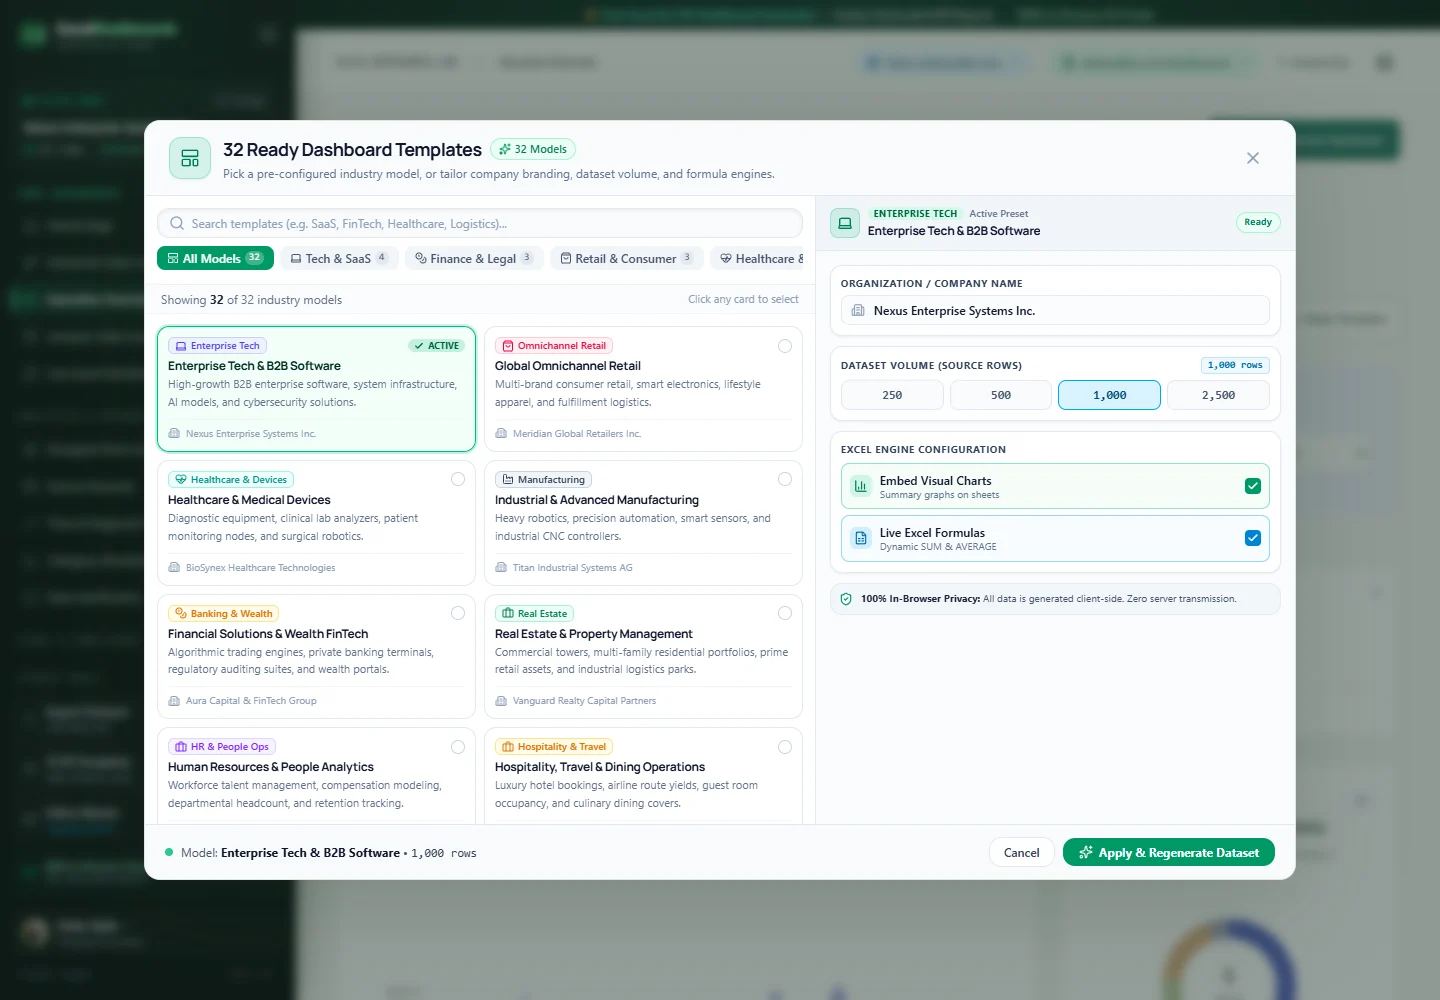Click the organization company name field

coord(1055,311)
